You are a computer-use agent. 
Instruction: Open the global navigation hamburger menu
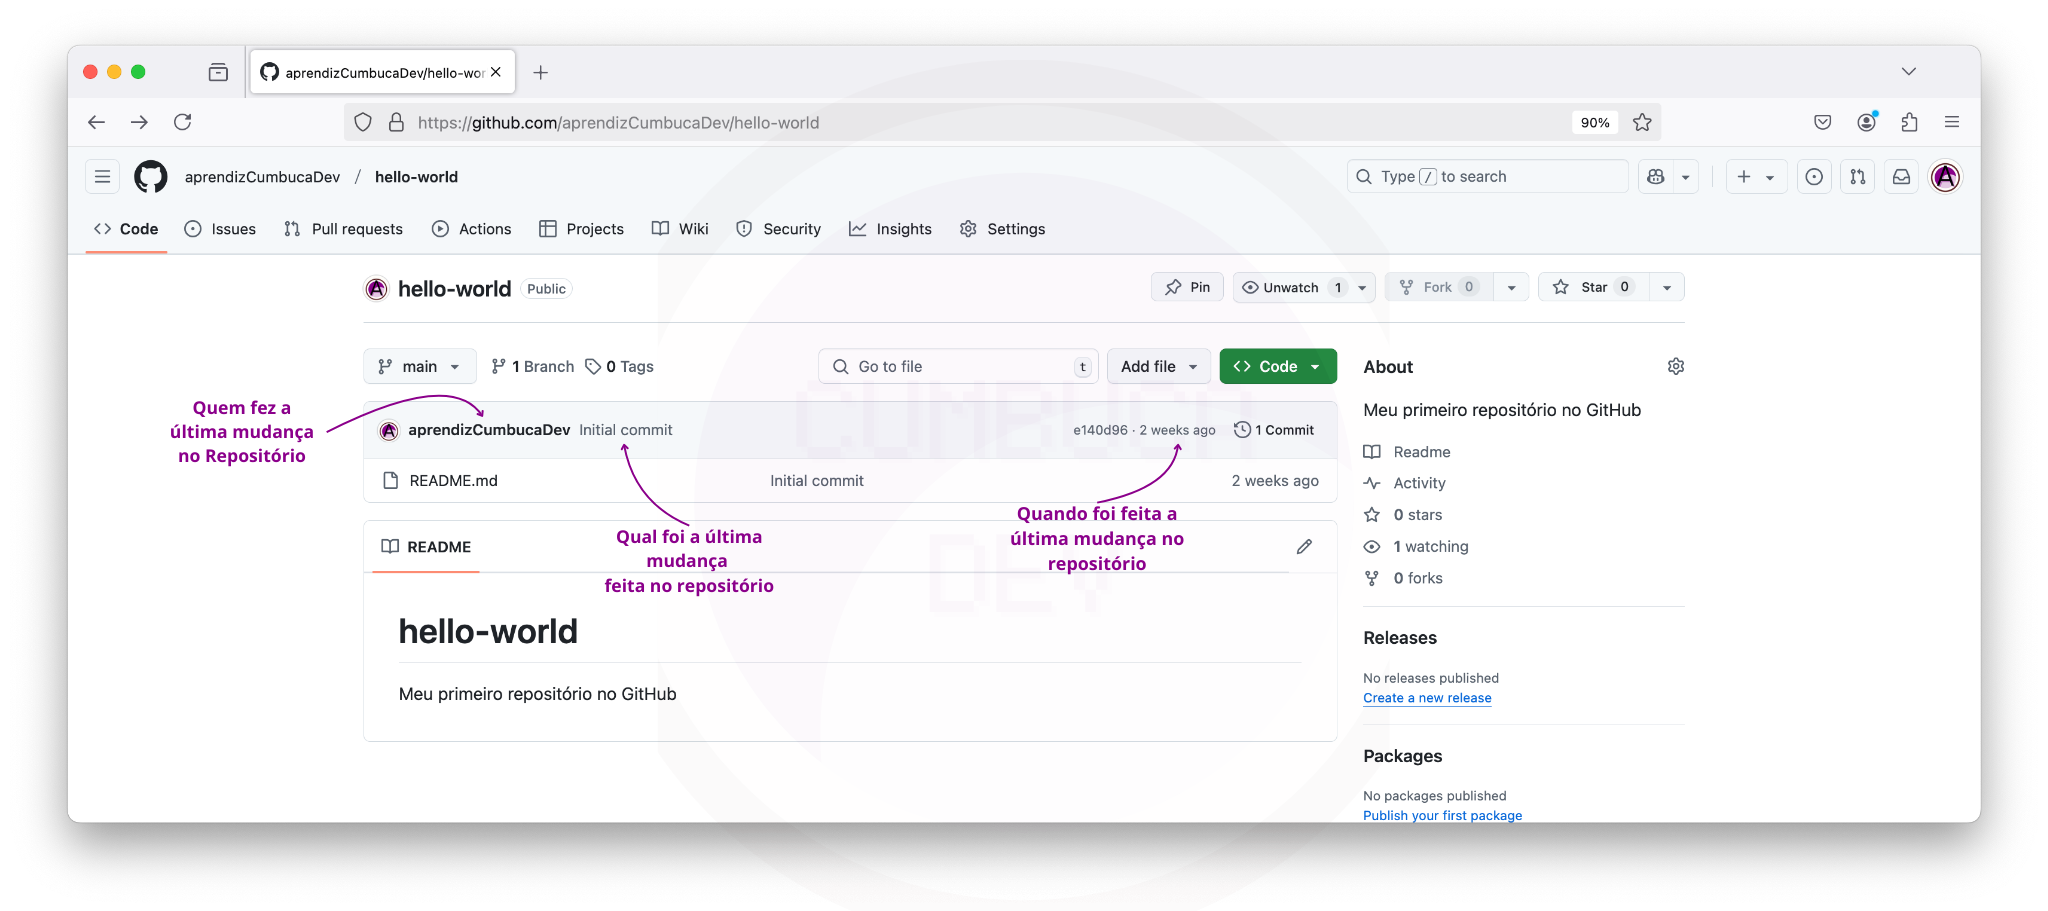[x=101, y=176]
